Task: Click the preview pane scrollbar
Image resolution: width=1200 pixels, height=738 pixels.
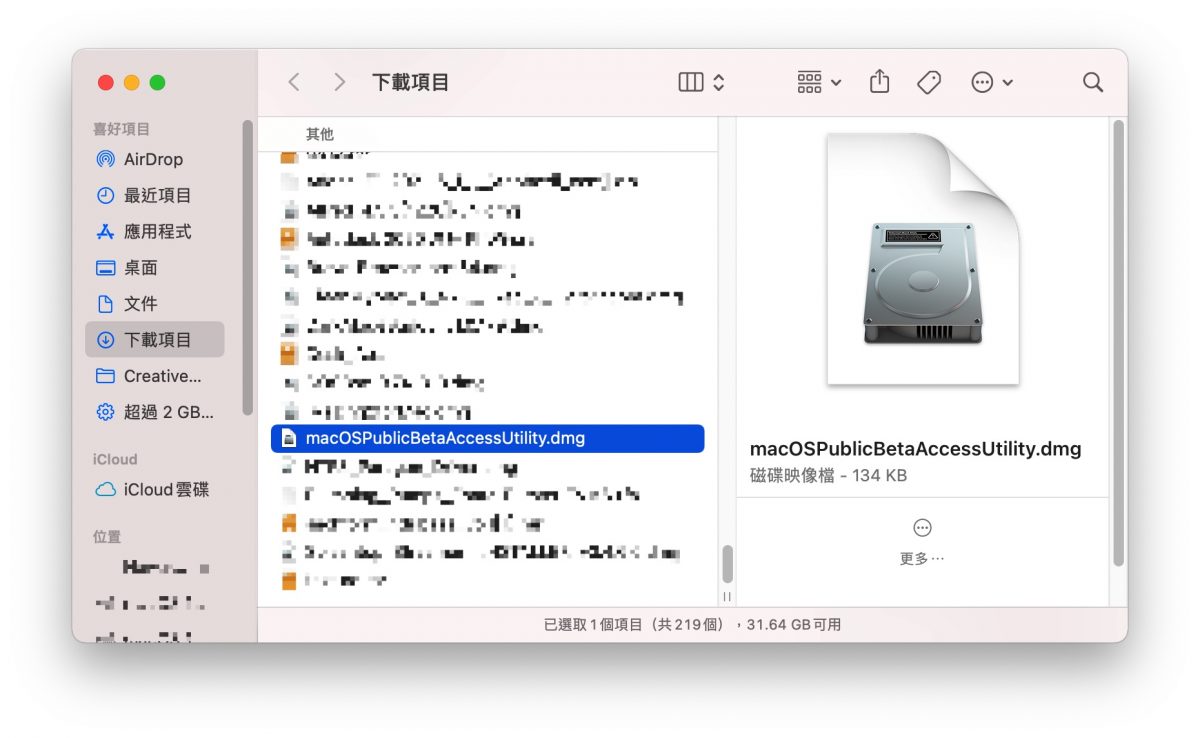Action: [1117, 342]
